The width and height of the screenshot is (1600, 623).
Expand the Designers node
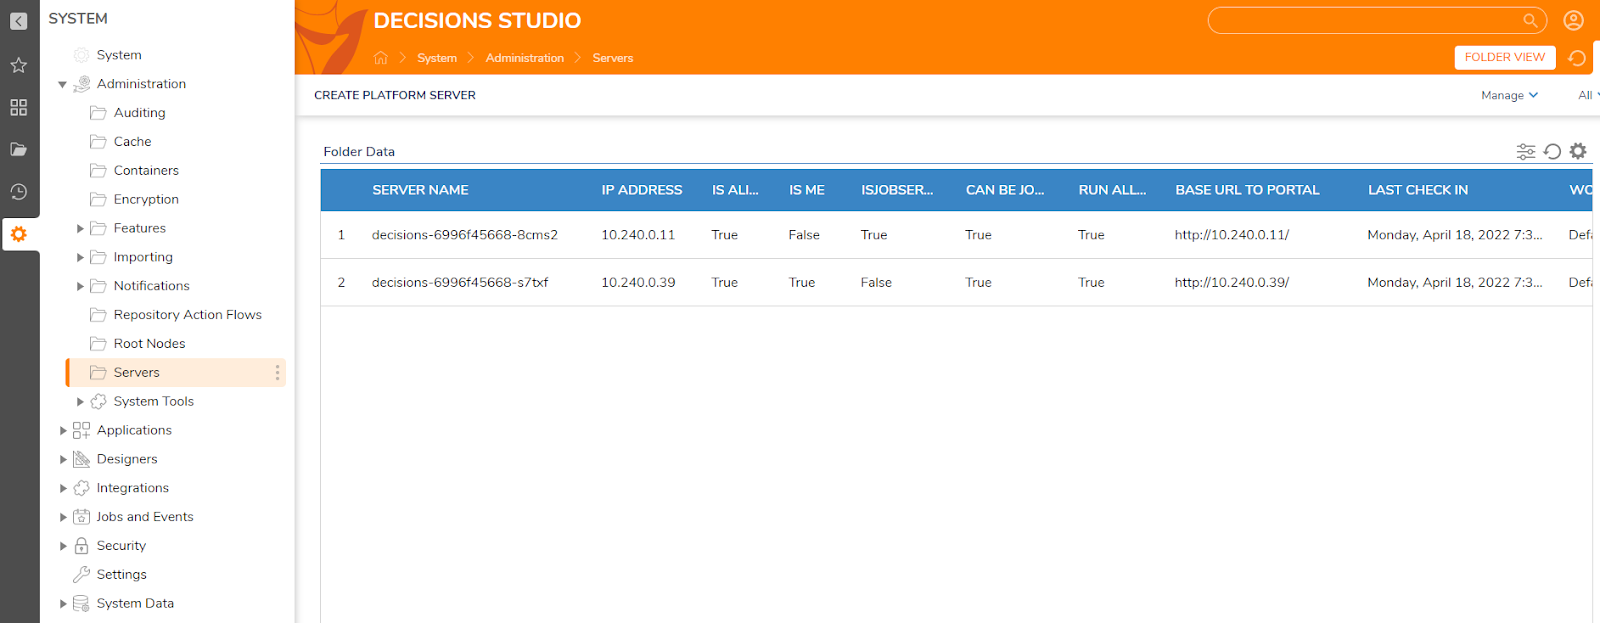[x=63, y=460]
